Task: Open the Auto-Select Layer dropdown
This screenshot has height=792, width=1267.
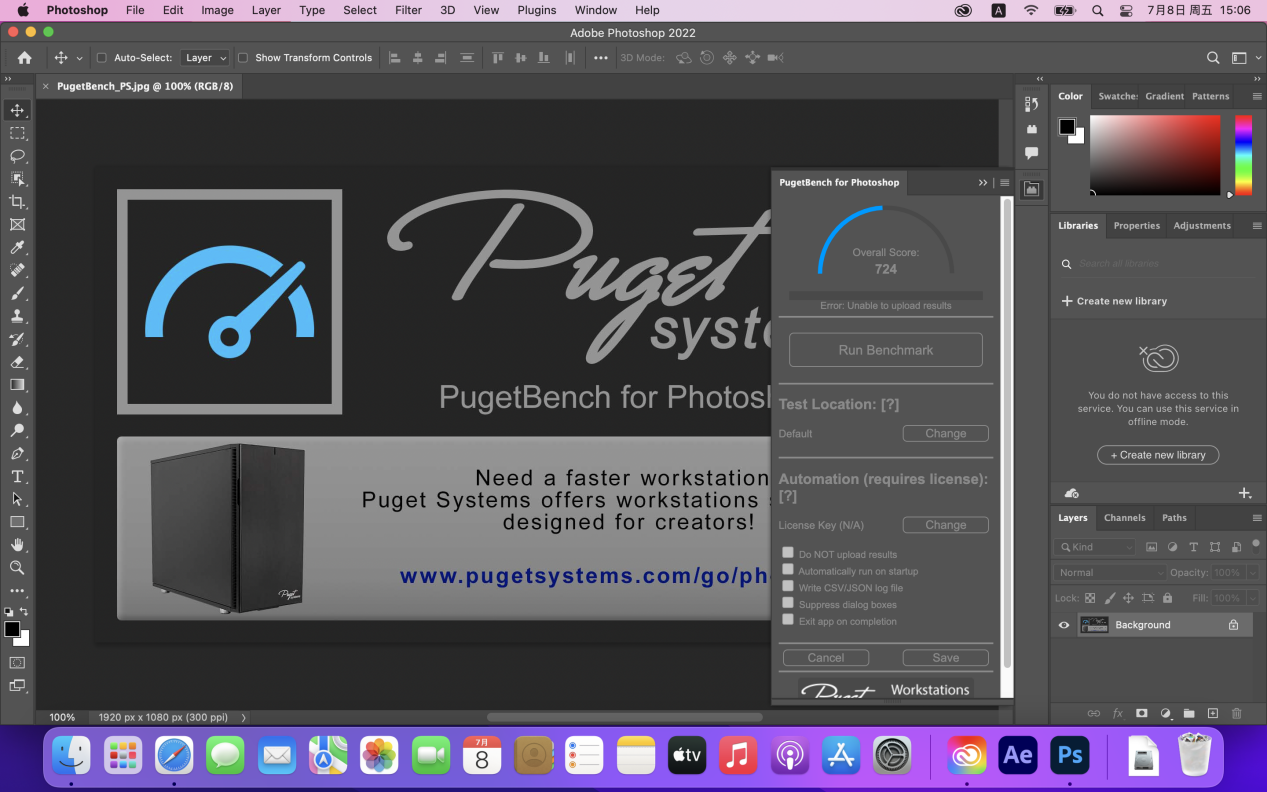Action: (x=205, y=58)
